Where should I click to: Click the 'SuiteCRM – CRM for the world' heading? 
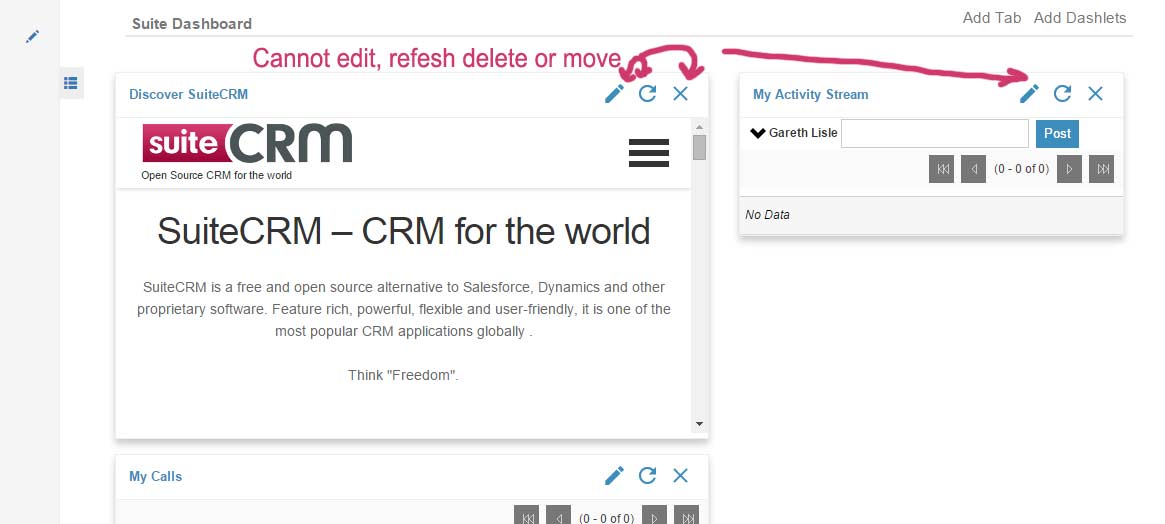click(403, 231)
